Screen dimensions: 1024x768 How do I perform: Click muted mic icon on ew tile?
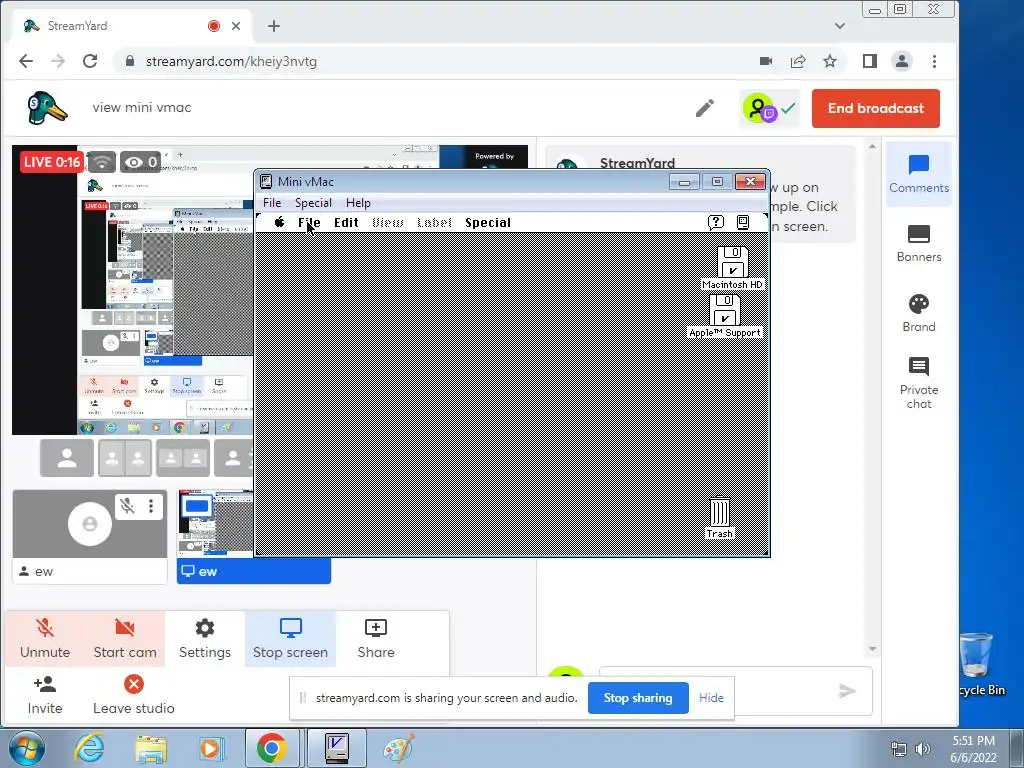[127, 505]
